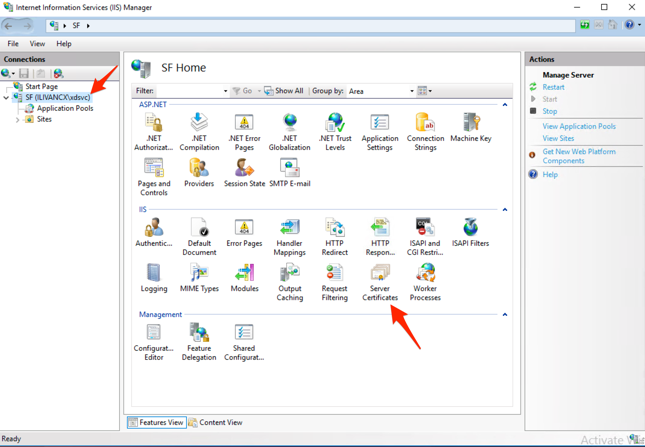This screenshot has width=645, height=447.
Task: Click Show All filter button
Action: pyautogui.click(x=284, y=91)
